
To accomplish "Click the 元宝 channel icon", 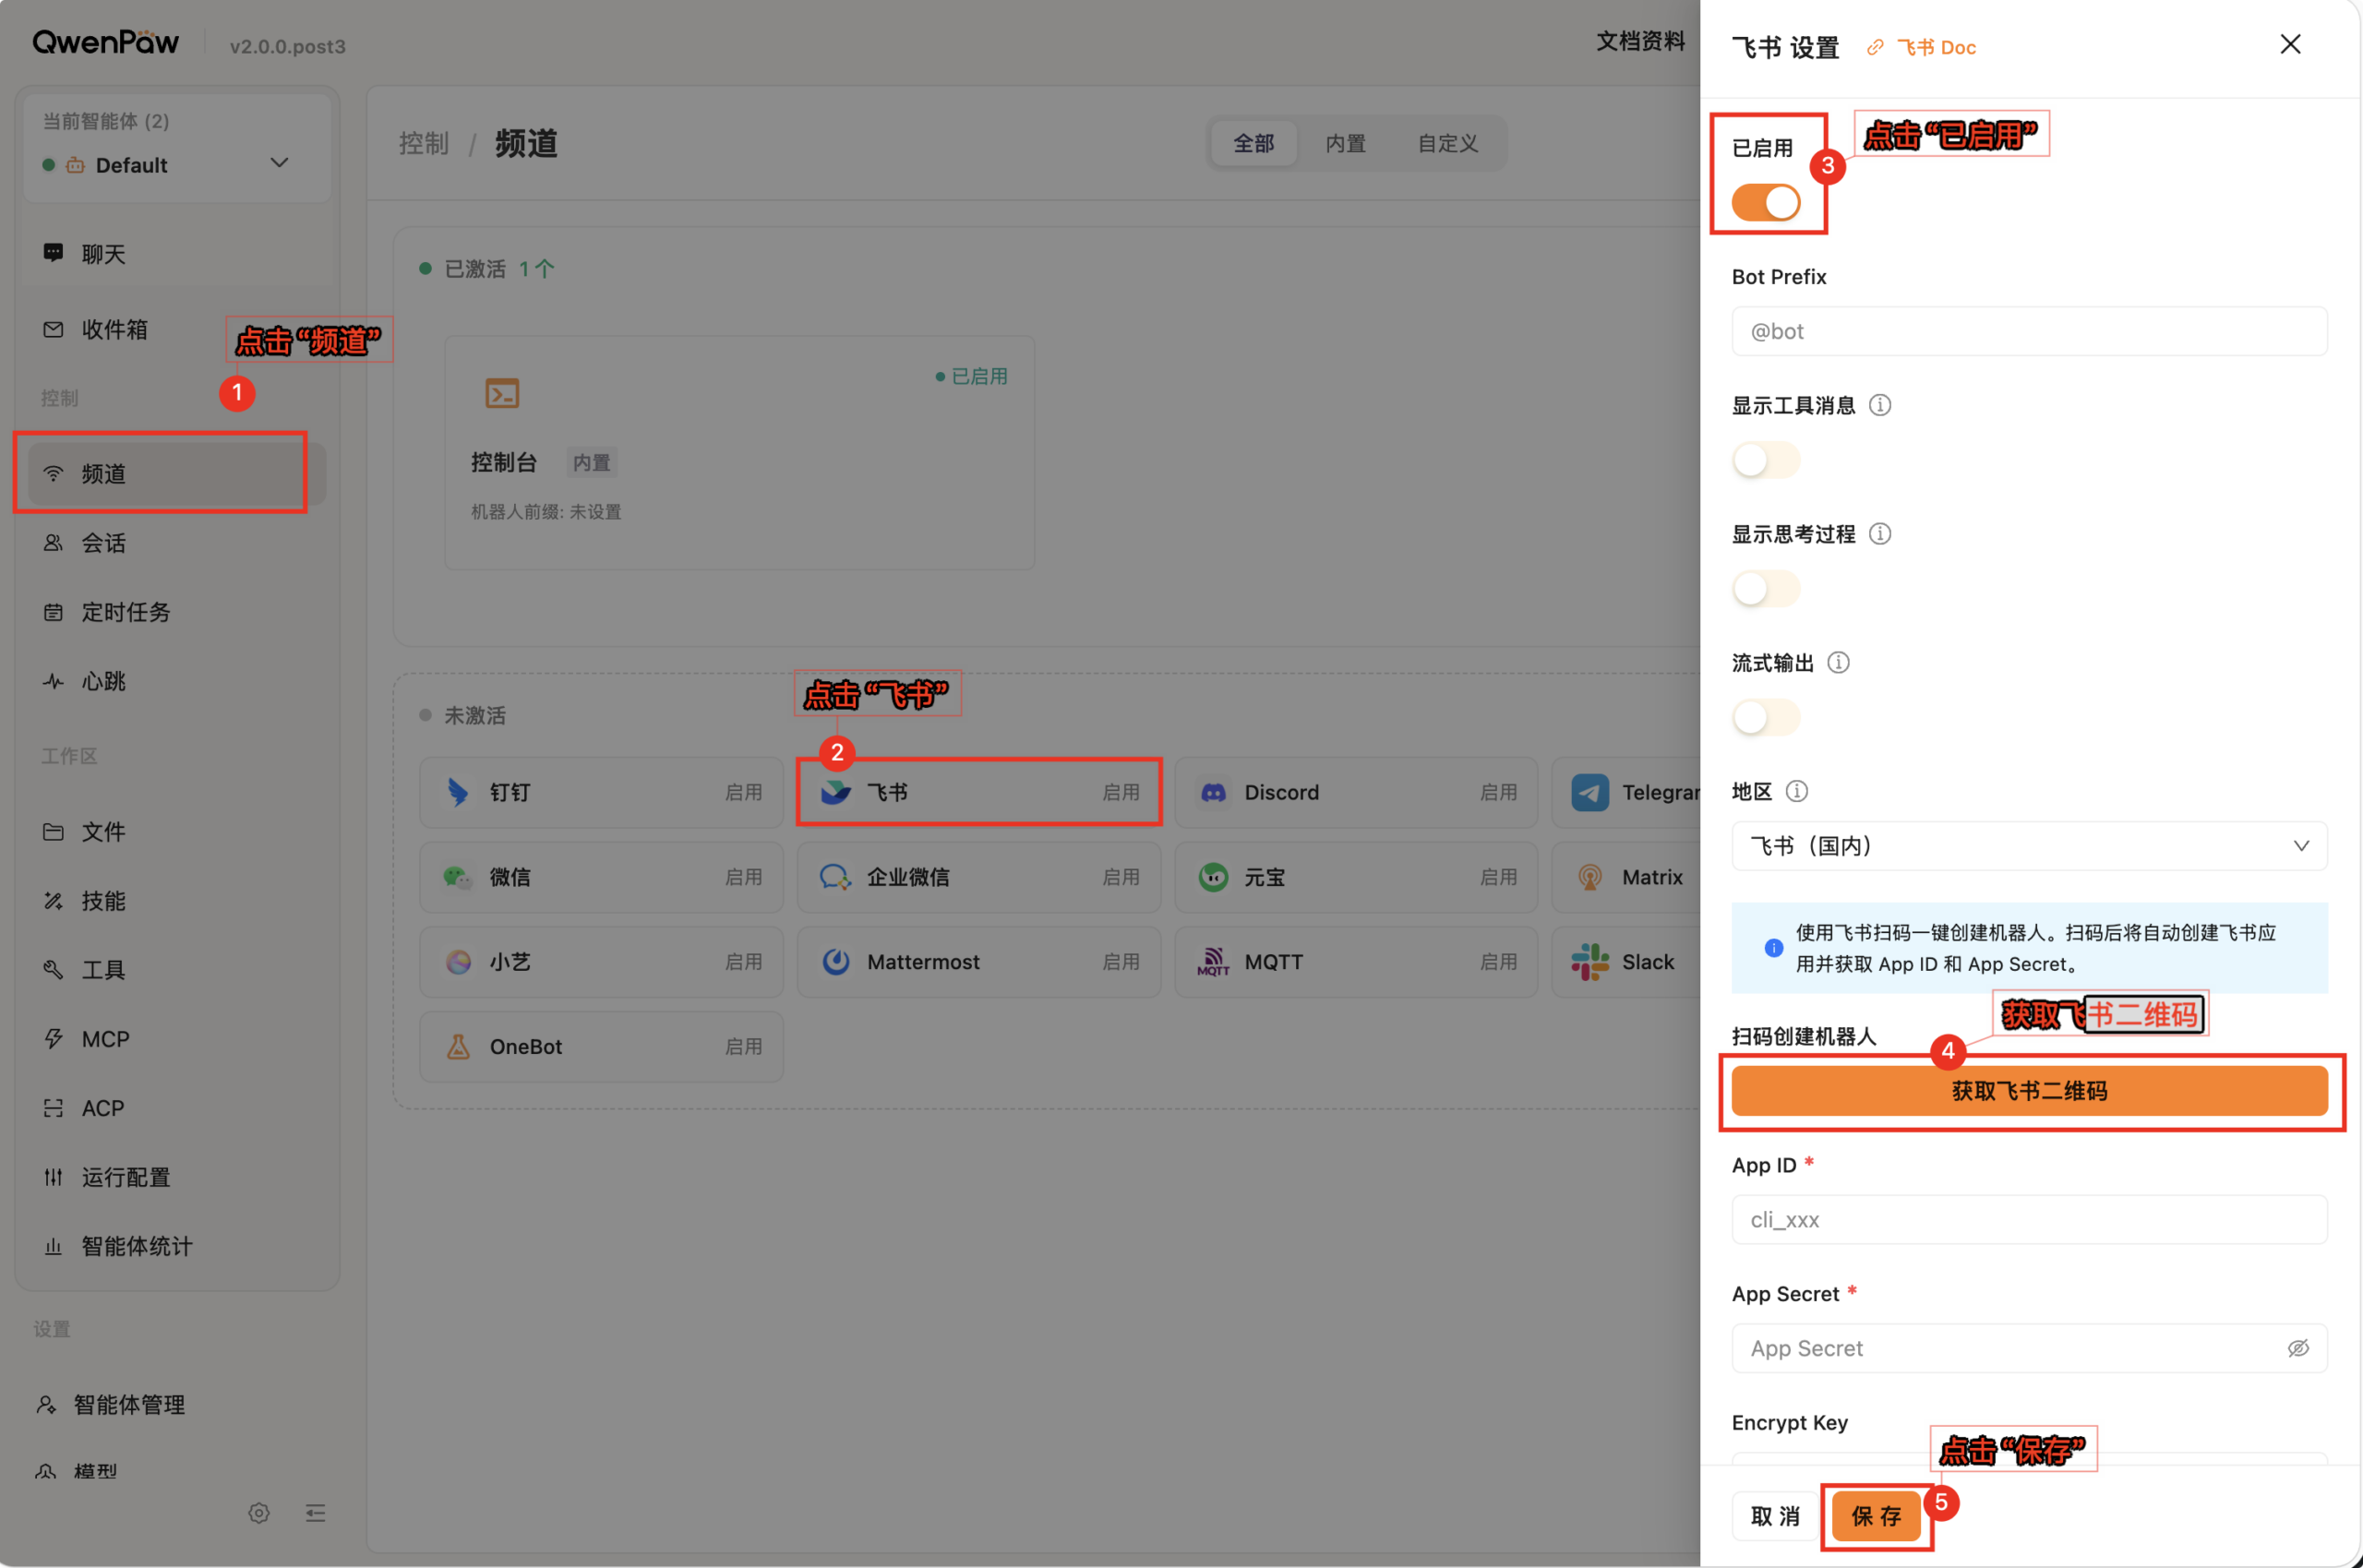I will coord(1213,878).
